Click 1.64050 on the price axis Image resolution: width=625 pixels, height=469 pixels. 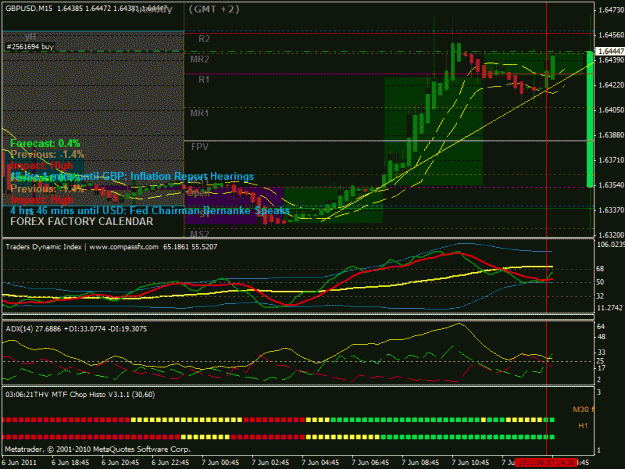click(611, 110)
